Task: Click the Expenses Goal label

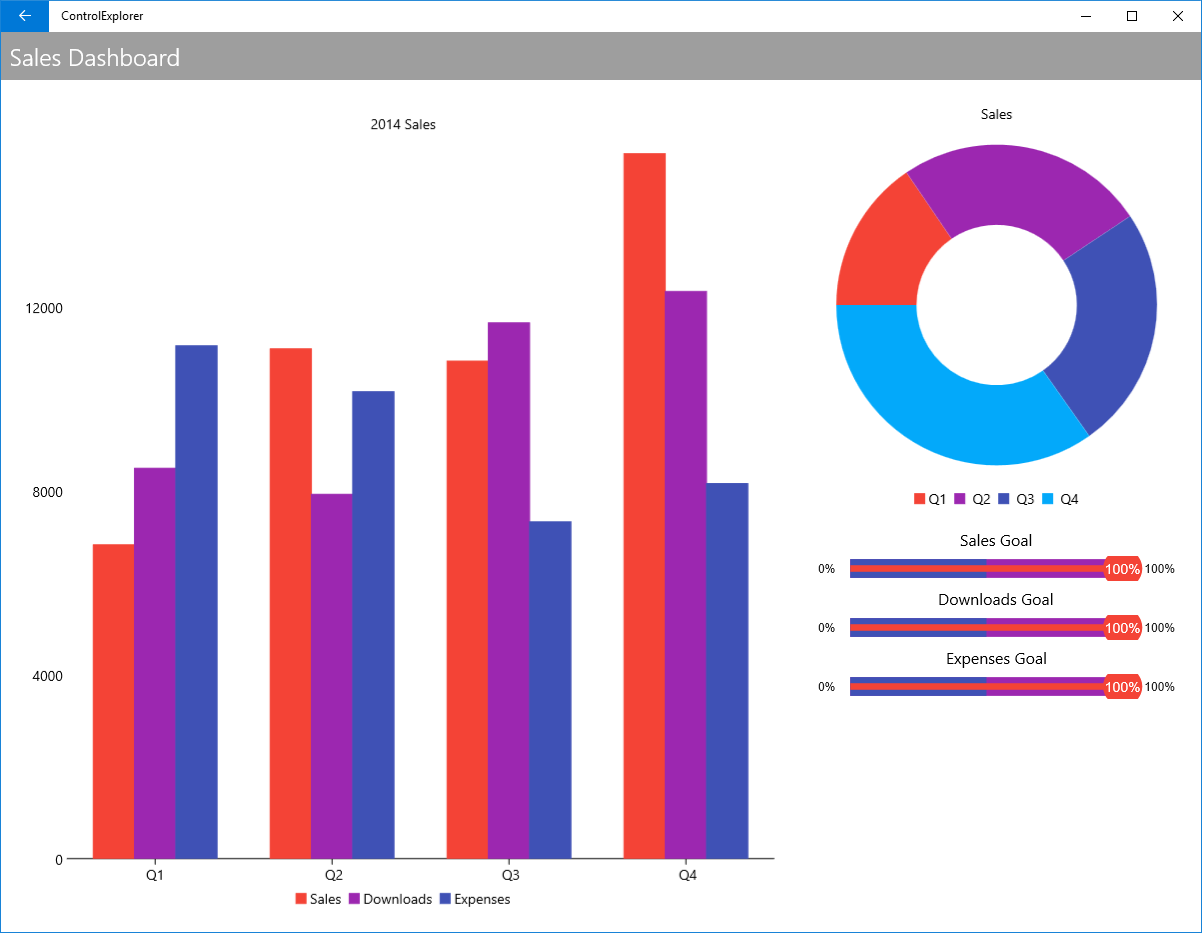Action: click(x=996, y=659)
